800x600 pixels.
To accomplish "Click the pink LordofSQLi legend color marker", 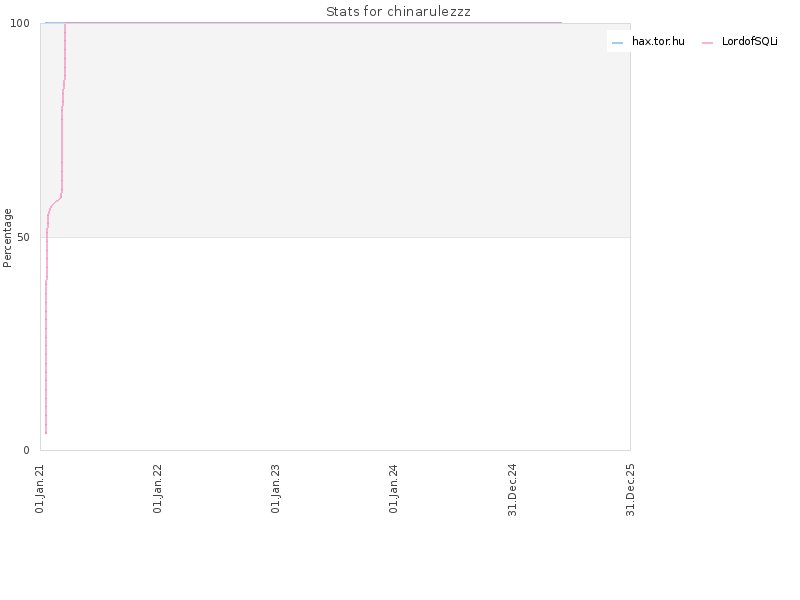I will click(x=707, y=43).
